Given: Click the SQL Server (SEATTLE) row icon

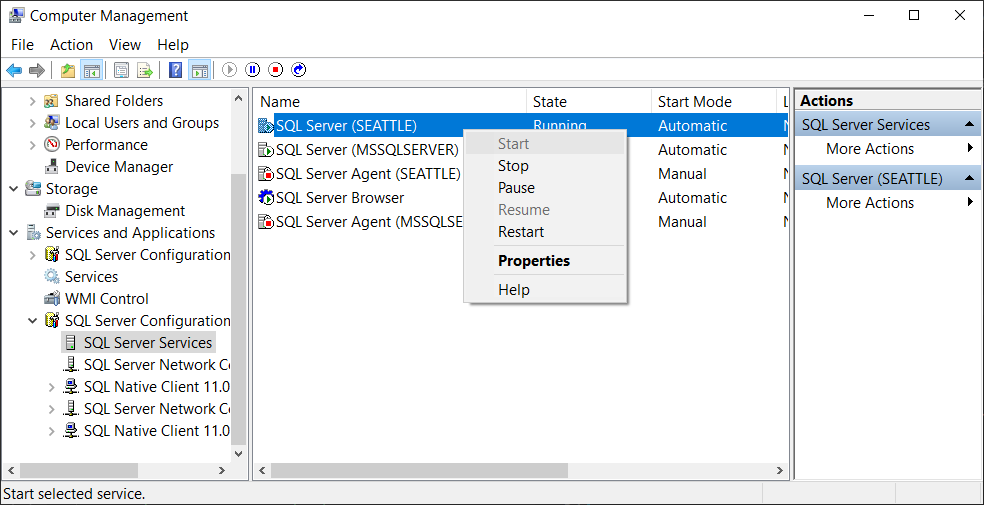Looking at the screenshot, I should click(266, 126).
